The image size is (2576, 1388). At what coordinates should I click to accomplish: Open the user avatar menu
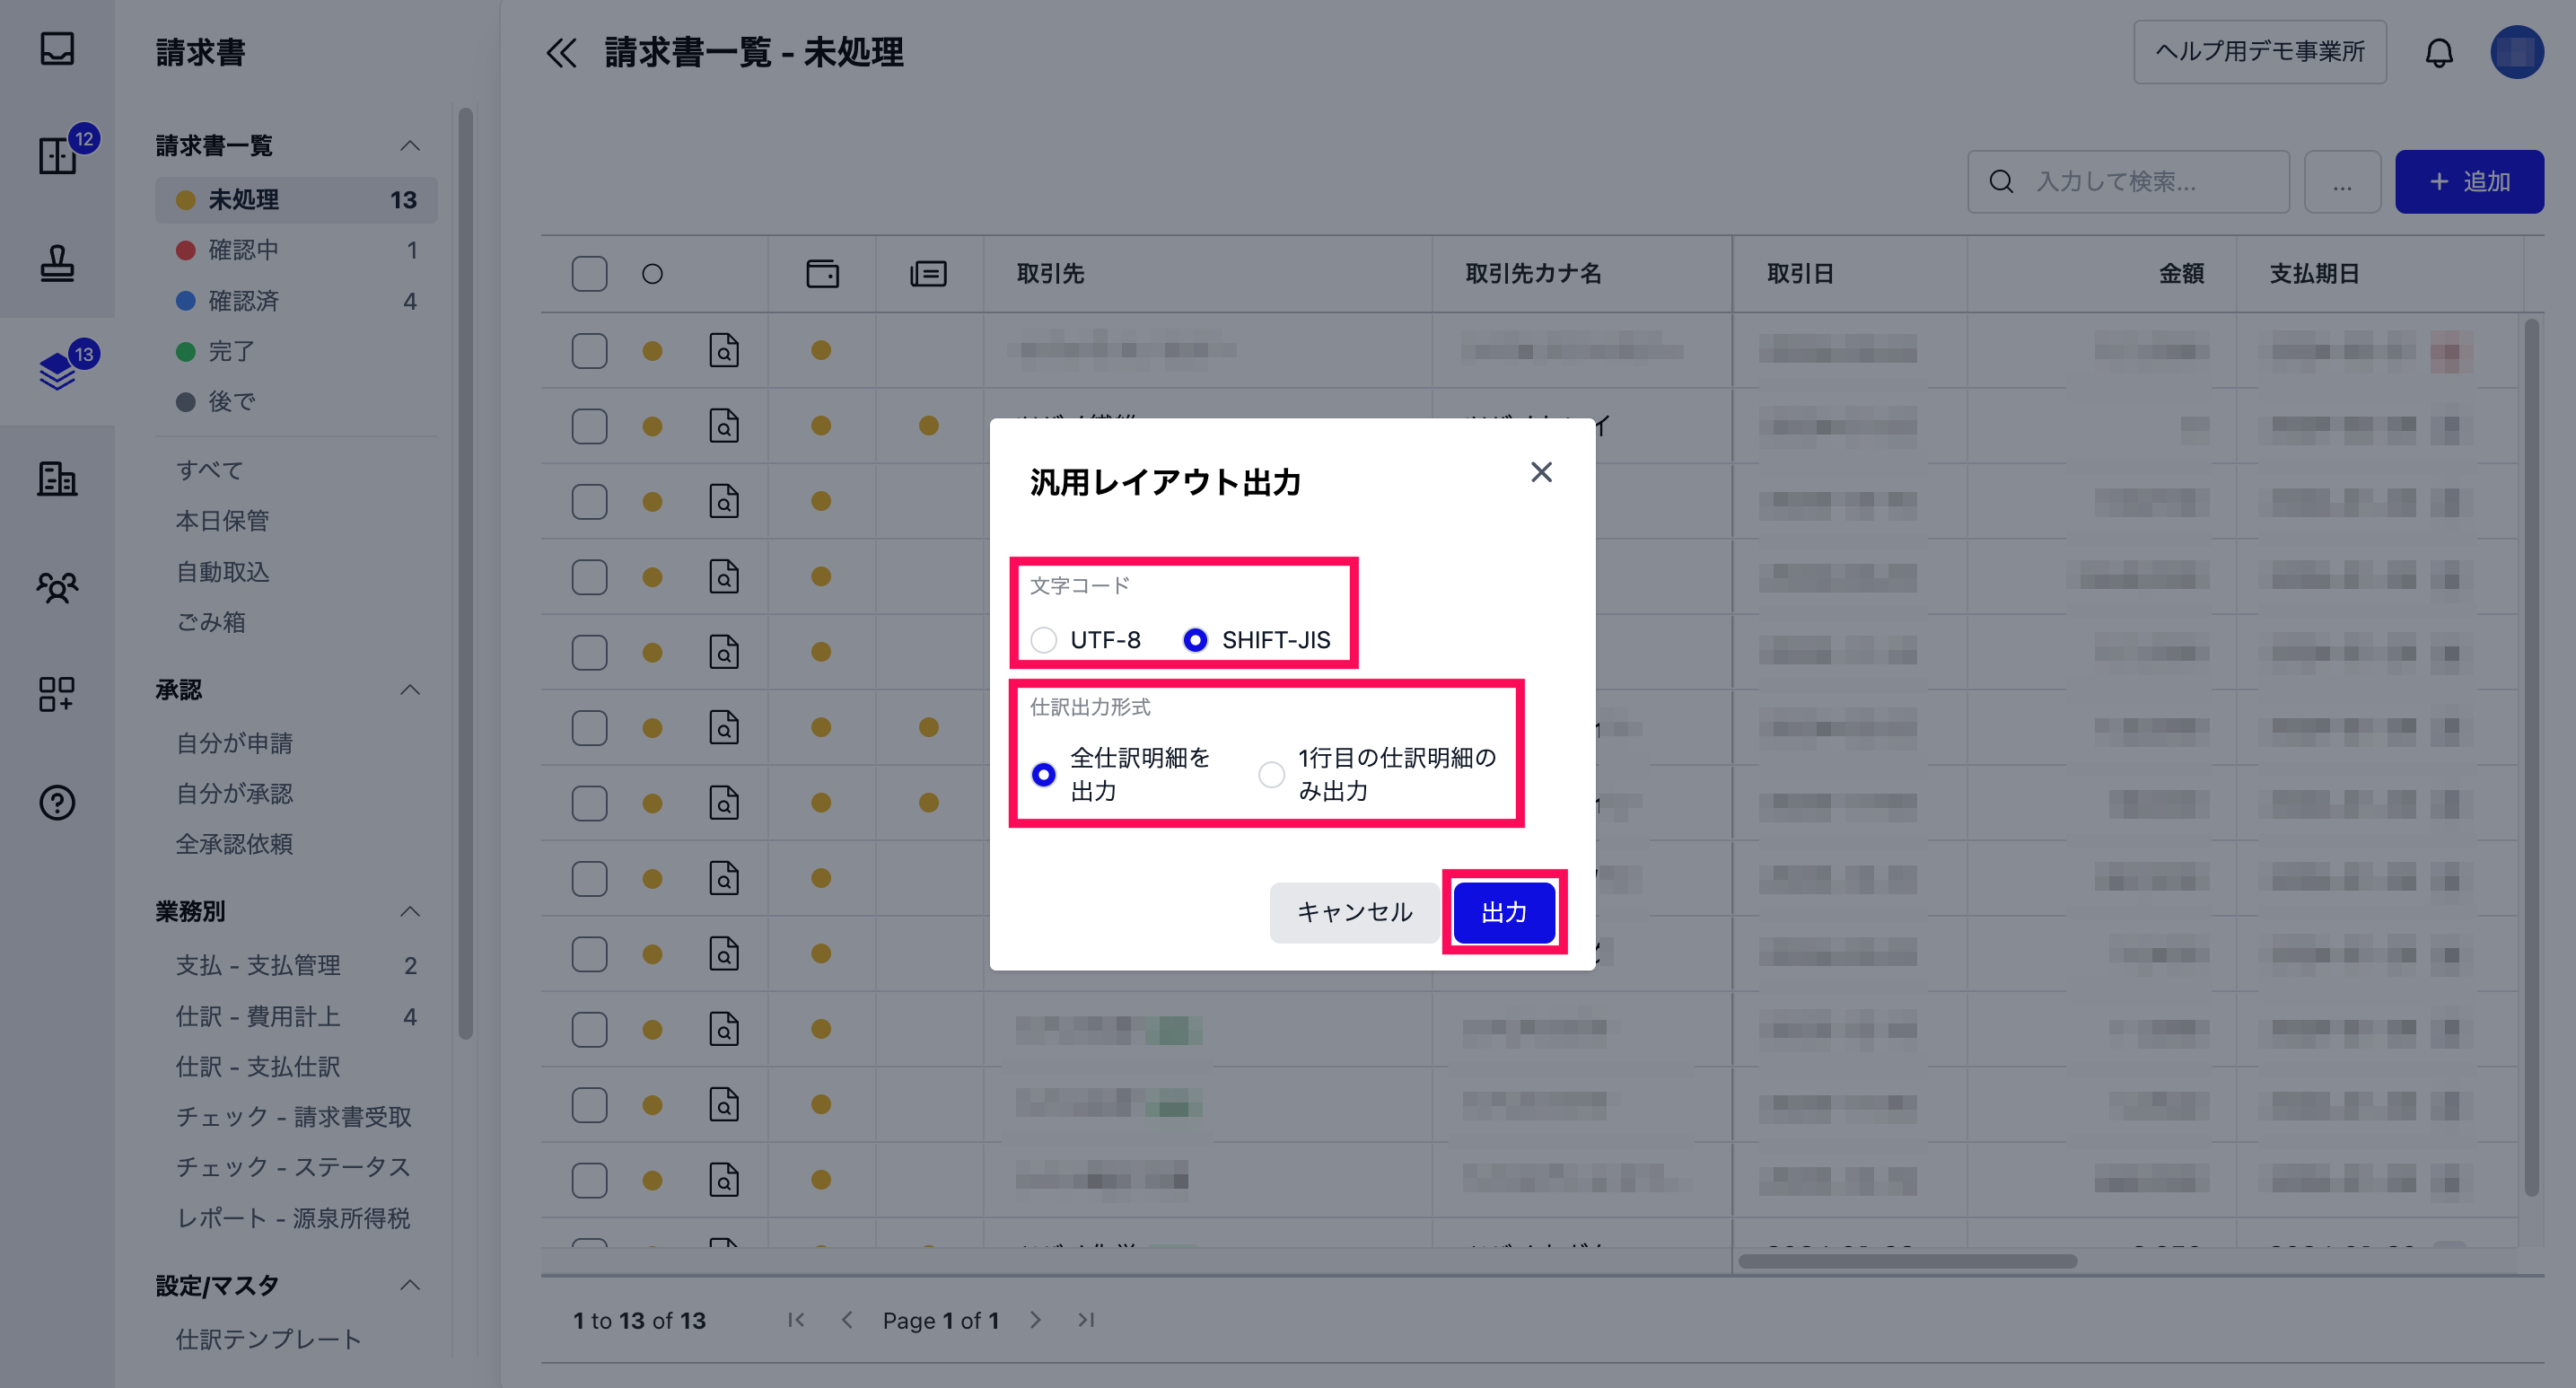coord(2516,52)
